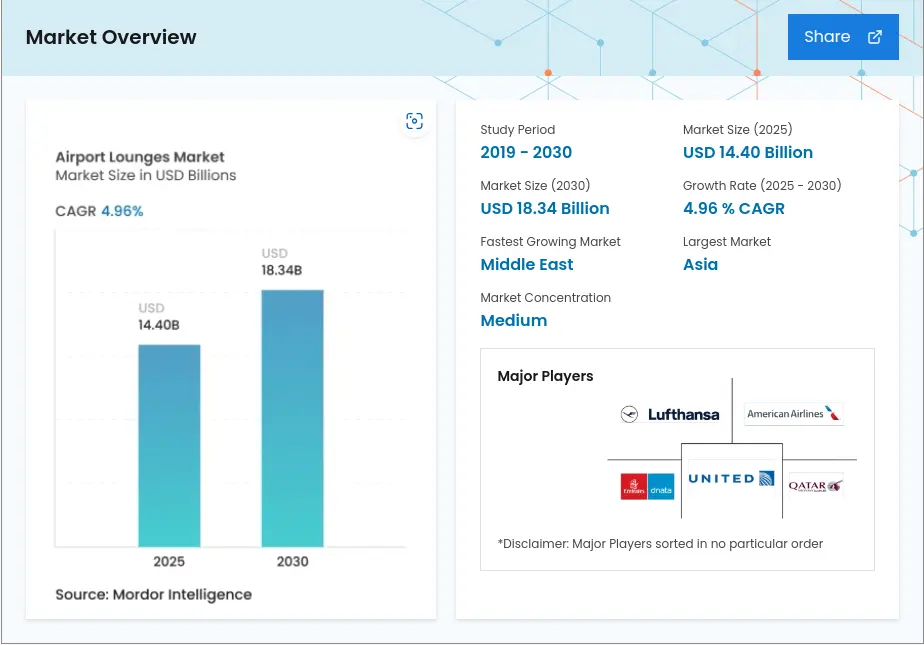
Task: Click the Share button
Action: pos(842,37)
